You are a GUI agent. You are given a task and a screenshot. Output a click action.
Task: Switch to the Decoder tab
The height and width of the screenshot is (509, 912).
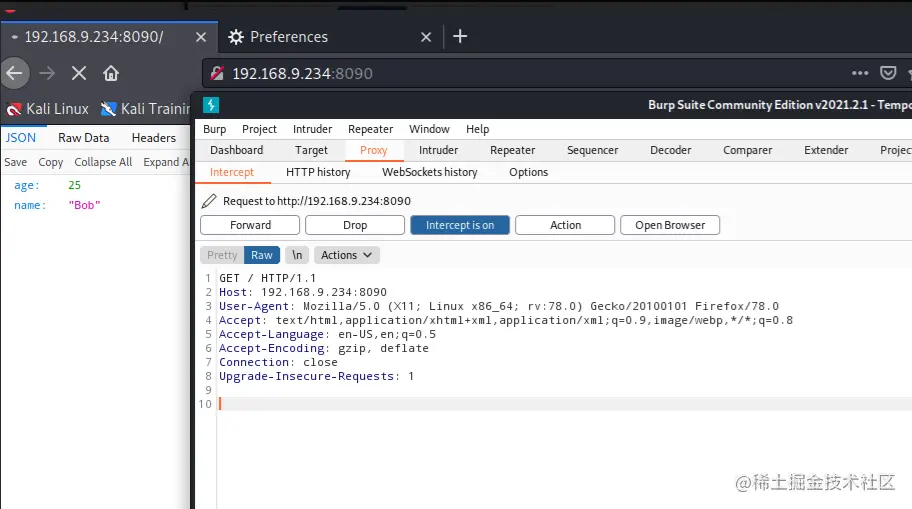[x=671, y=150]
